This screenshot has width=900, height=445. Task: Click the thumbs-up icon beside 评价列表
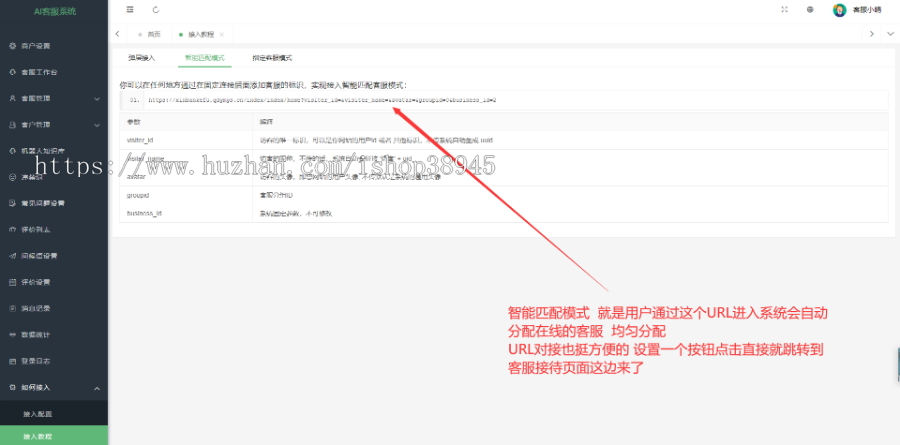(x=13, y=230)
